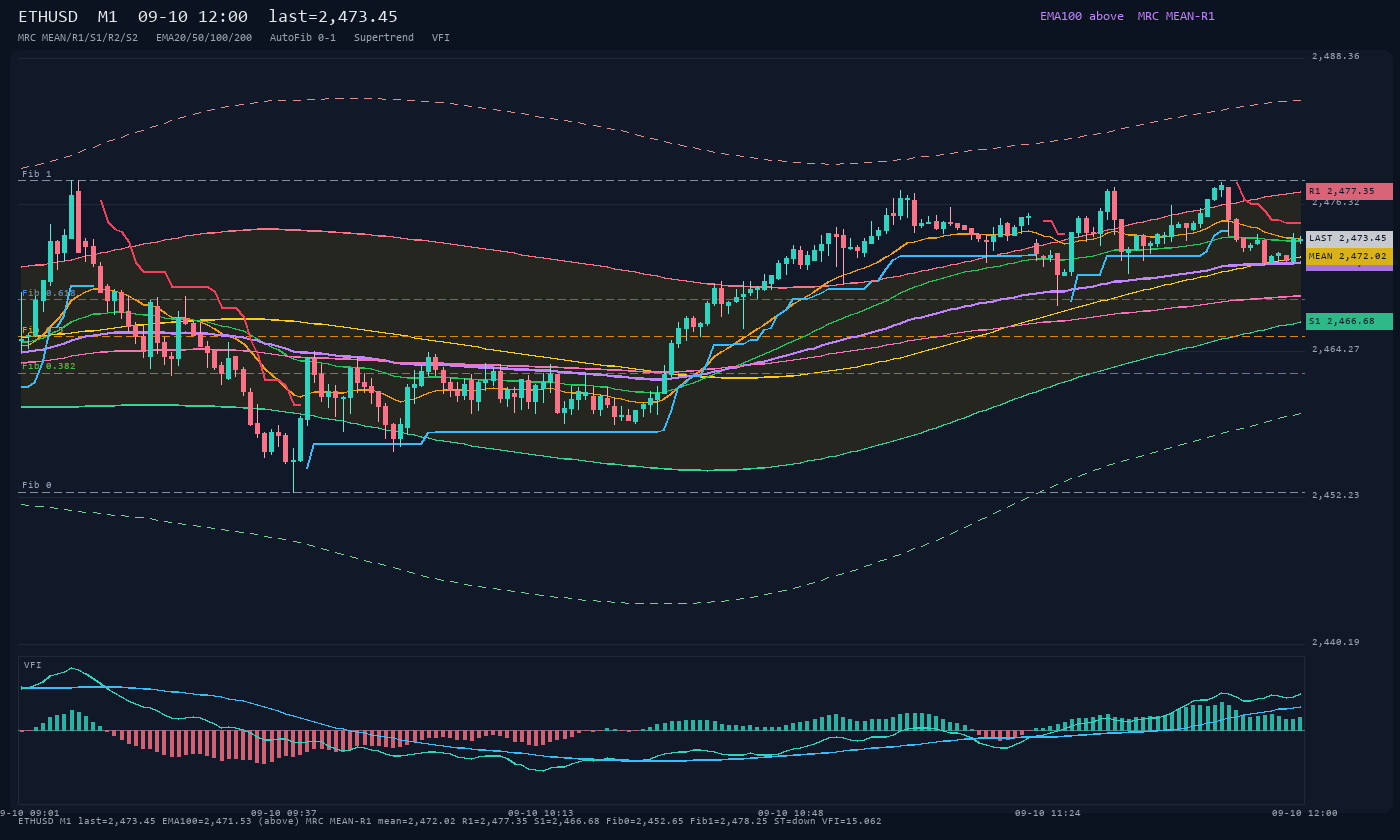Click the VFI panel label
Viewport: 1400px width, 840px height.
(33, 665)
